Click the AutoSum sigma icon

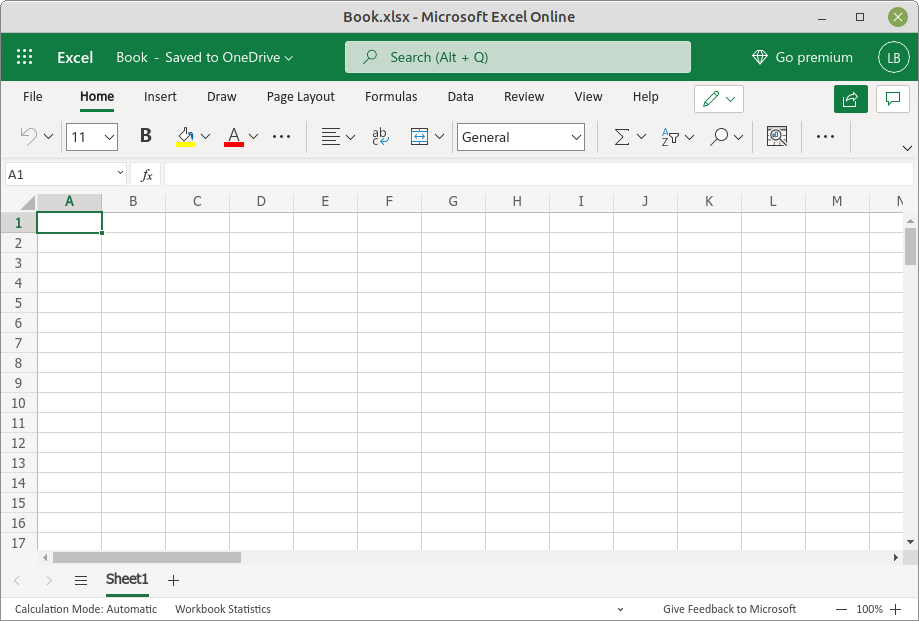[622, 137]
